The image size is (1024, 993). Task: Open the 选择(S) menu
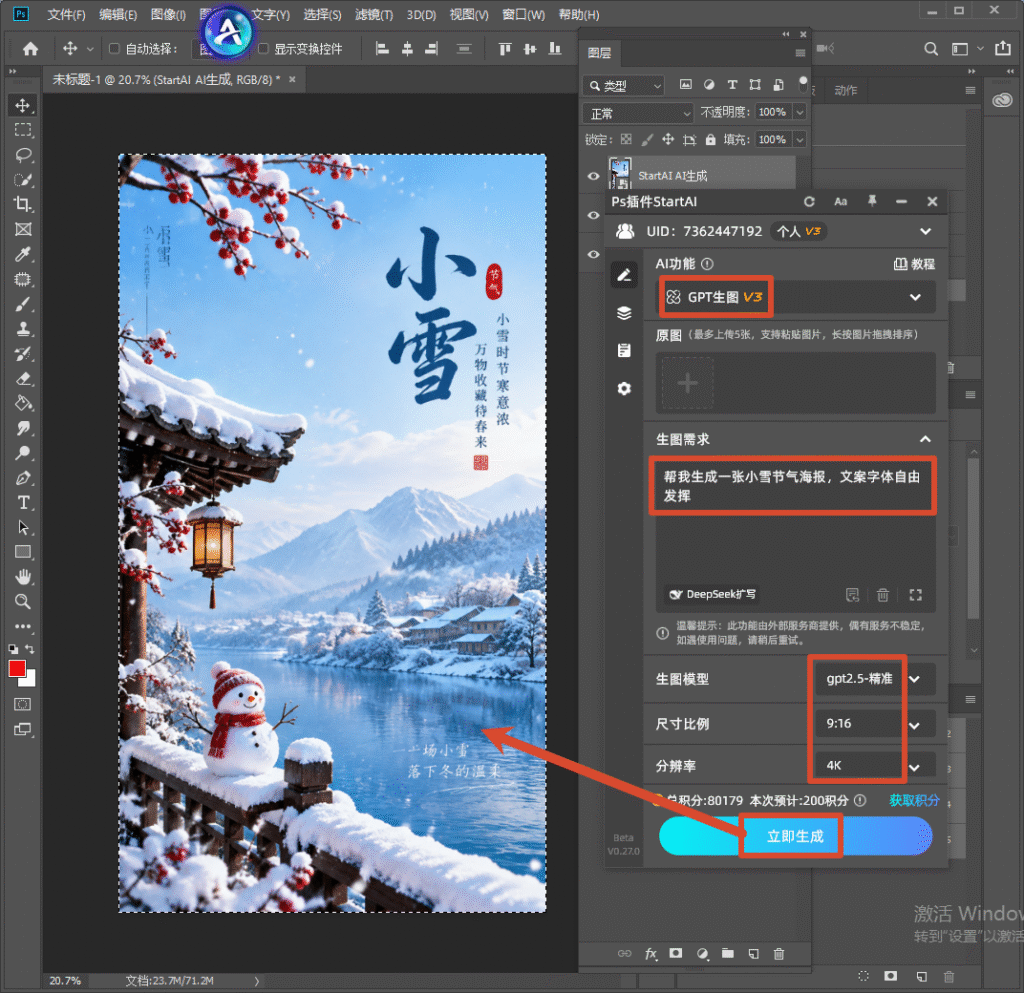pyautogui.click(x=322, y=14)
